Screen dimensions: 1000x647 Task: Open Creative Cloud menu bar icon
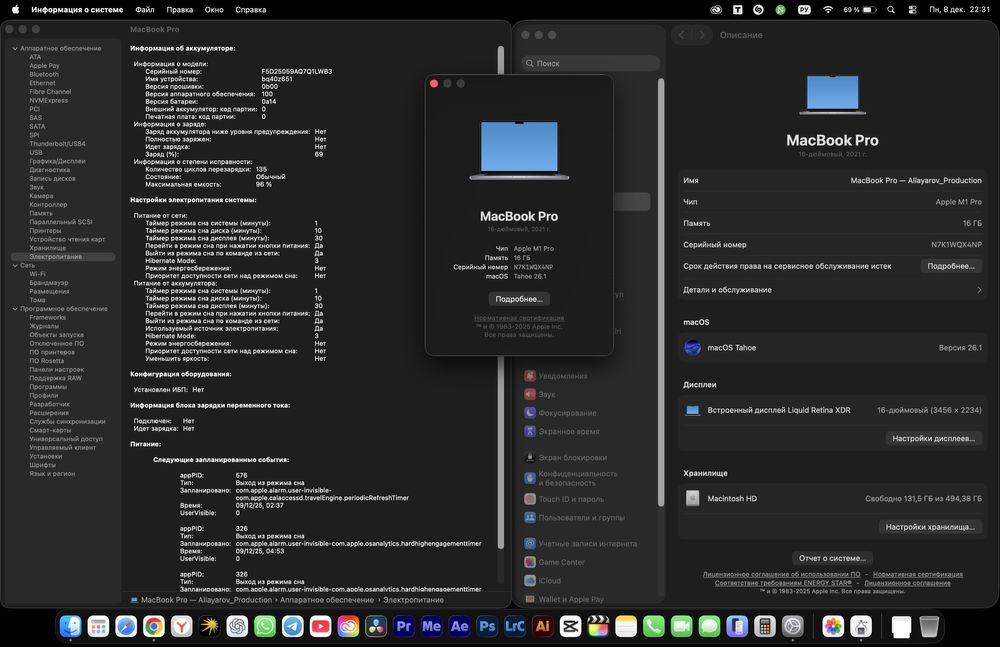[x=716, y=10]
